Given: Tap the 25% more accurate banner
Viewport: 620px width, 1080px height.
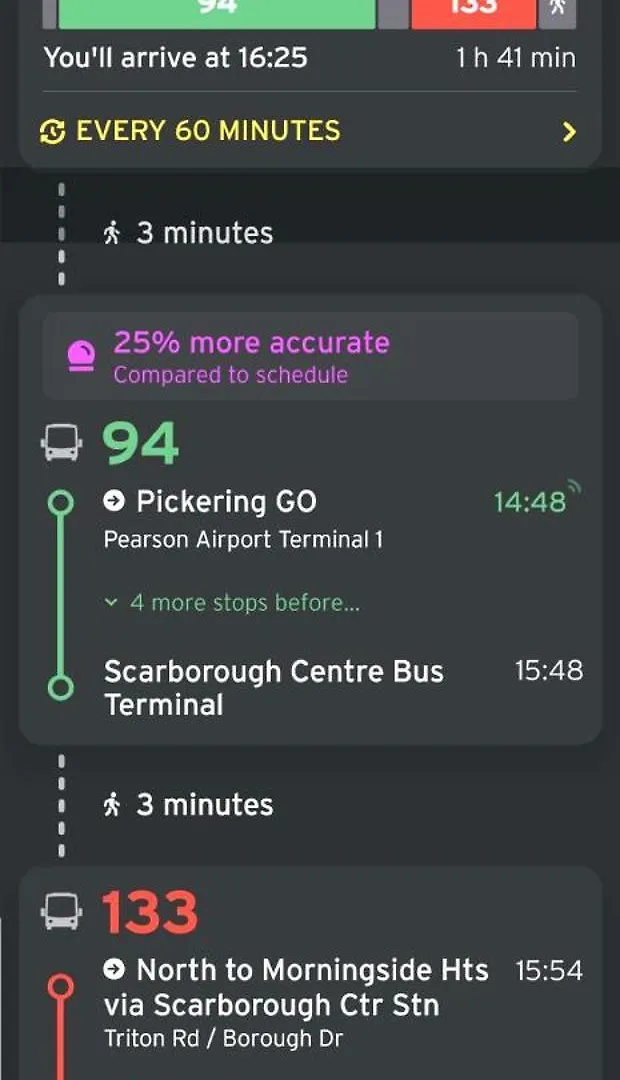Looking at the screenshot, I should point(310,357).
